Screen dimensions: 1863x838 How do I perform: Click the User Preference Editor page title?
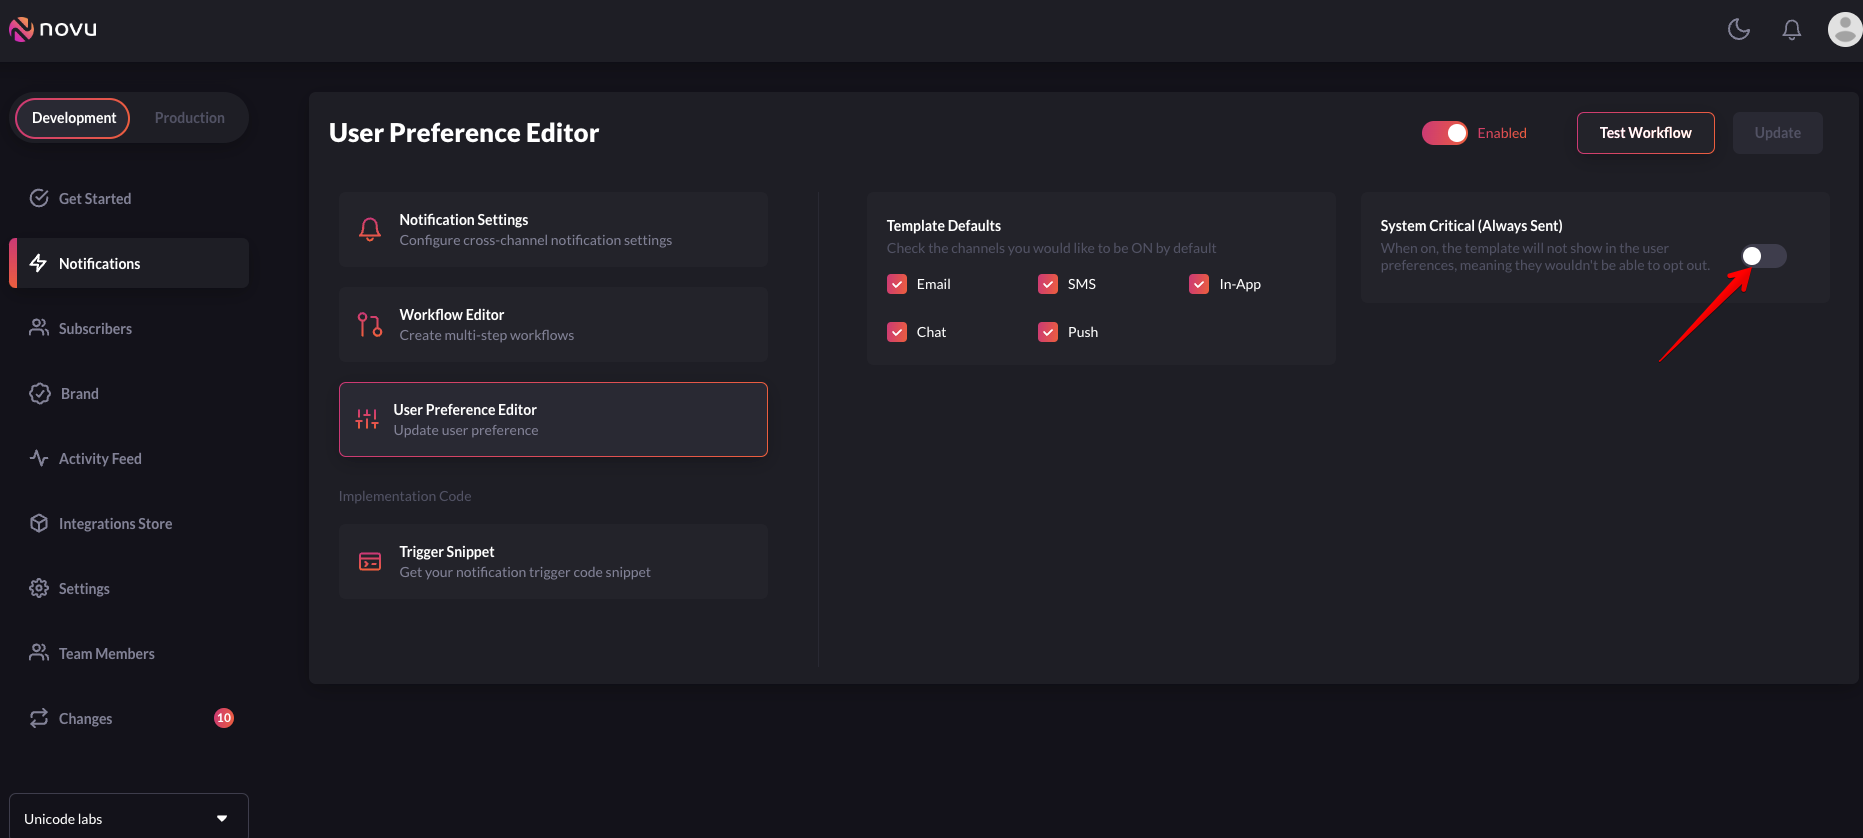[464, 133]
